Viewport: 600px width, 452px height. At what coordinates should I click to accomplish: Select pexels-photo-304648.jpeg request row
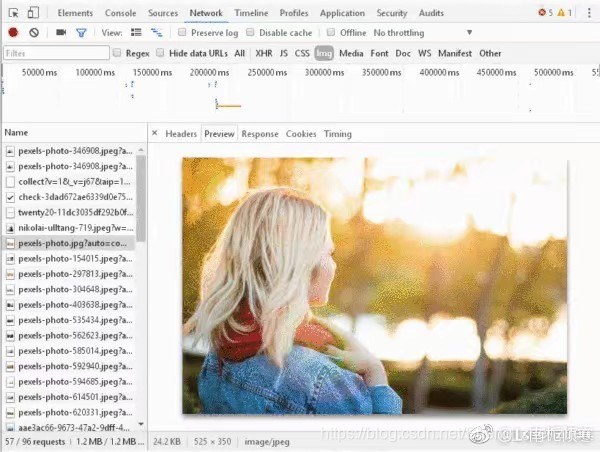[69, 289]
